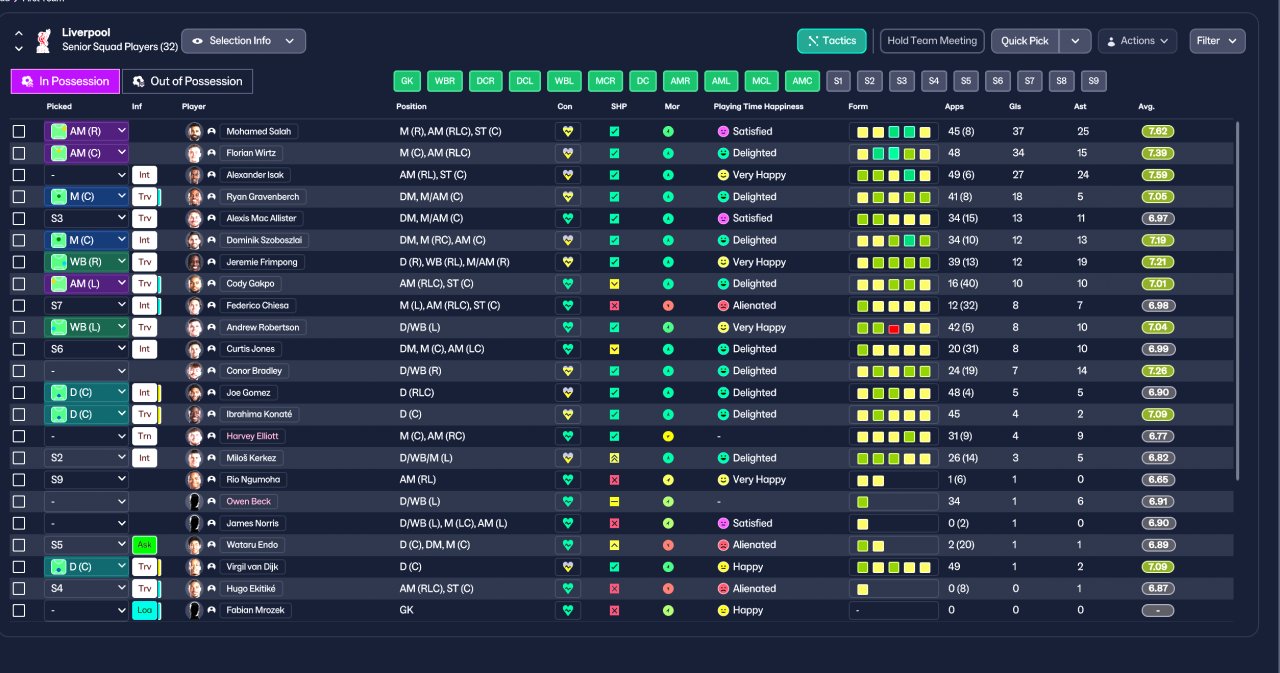
Task: Click Florian Wirtz's player portrait icon
Action: (194, 153)
